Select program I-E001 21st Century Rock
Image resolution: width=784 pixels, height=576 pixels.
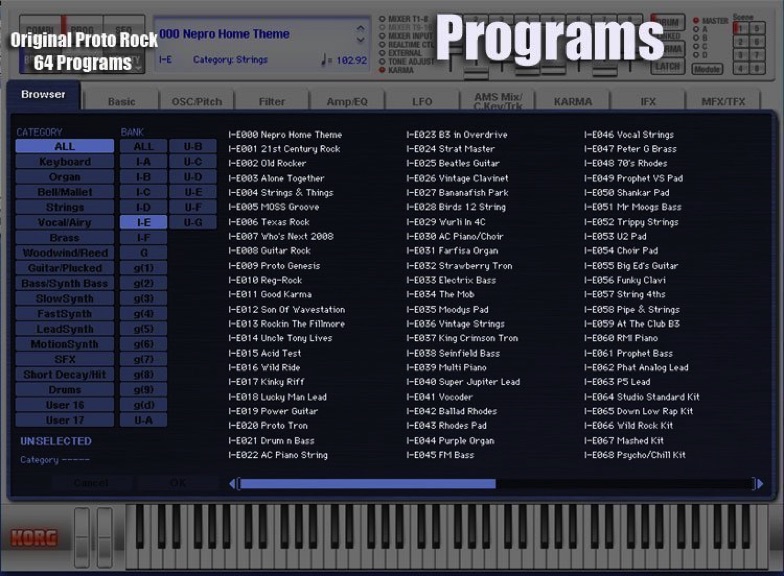284,149
